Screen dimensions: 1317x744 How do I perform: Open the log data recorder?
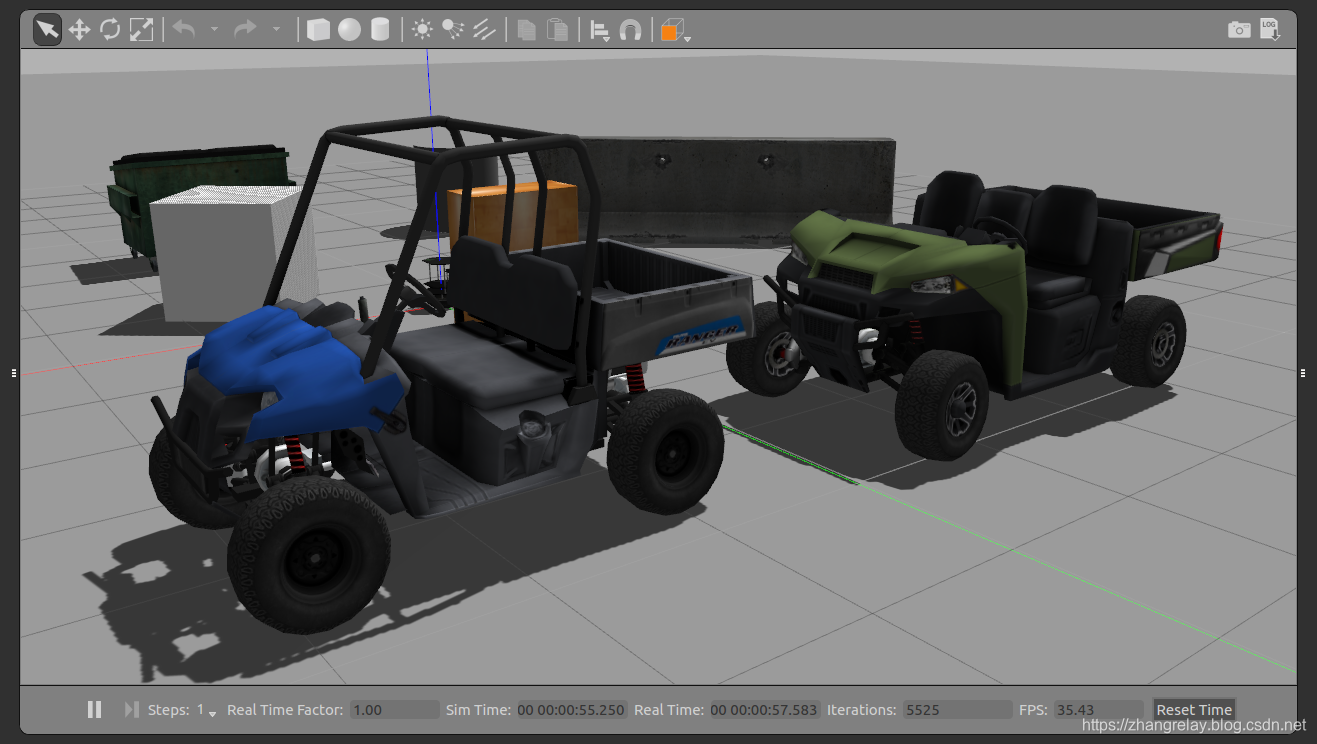[x=1270, y=29]
